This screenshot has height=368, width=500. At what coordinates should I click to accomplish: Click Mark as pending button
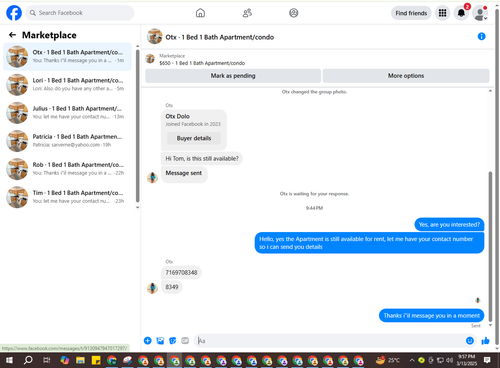pyautogui.click(x=233, y=76)
